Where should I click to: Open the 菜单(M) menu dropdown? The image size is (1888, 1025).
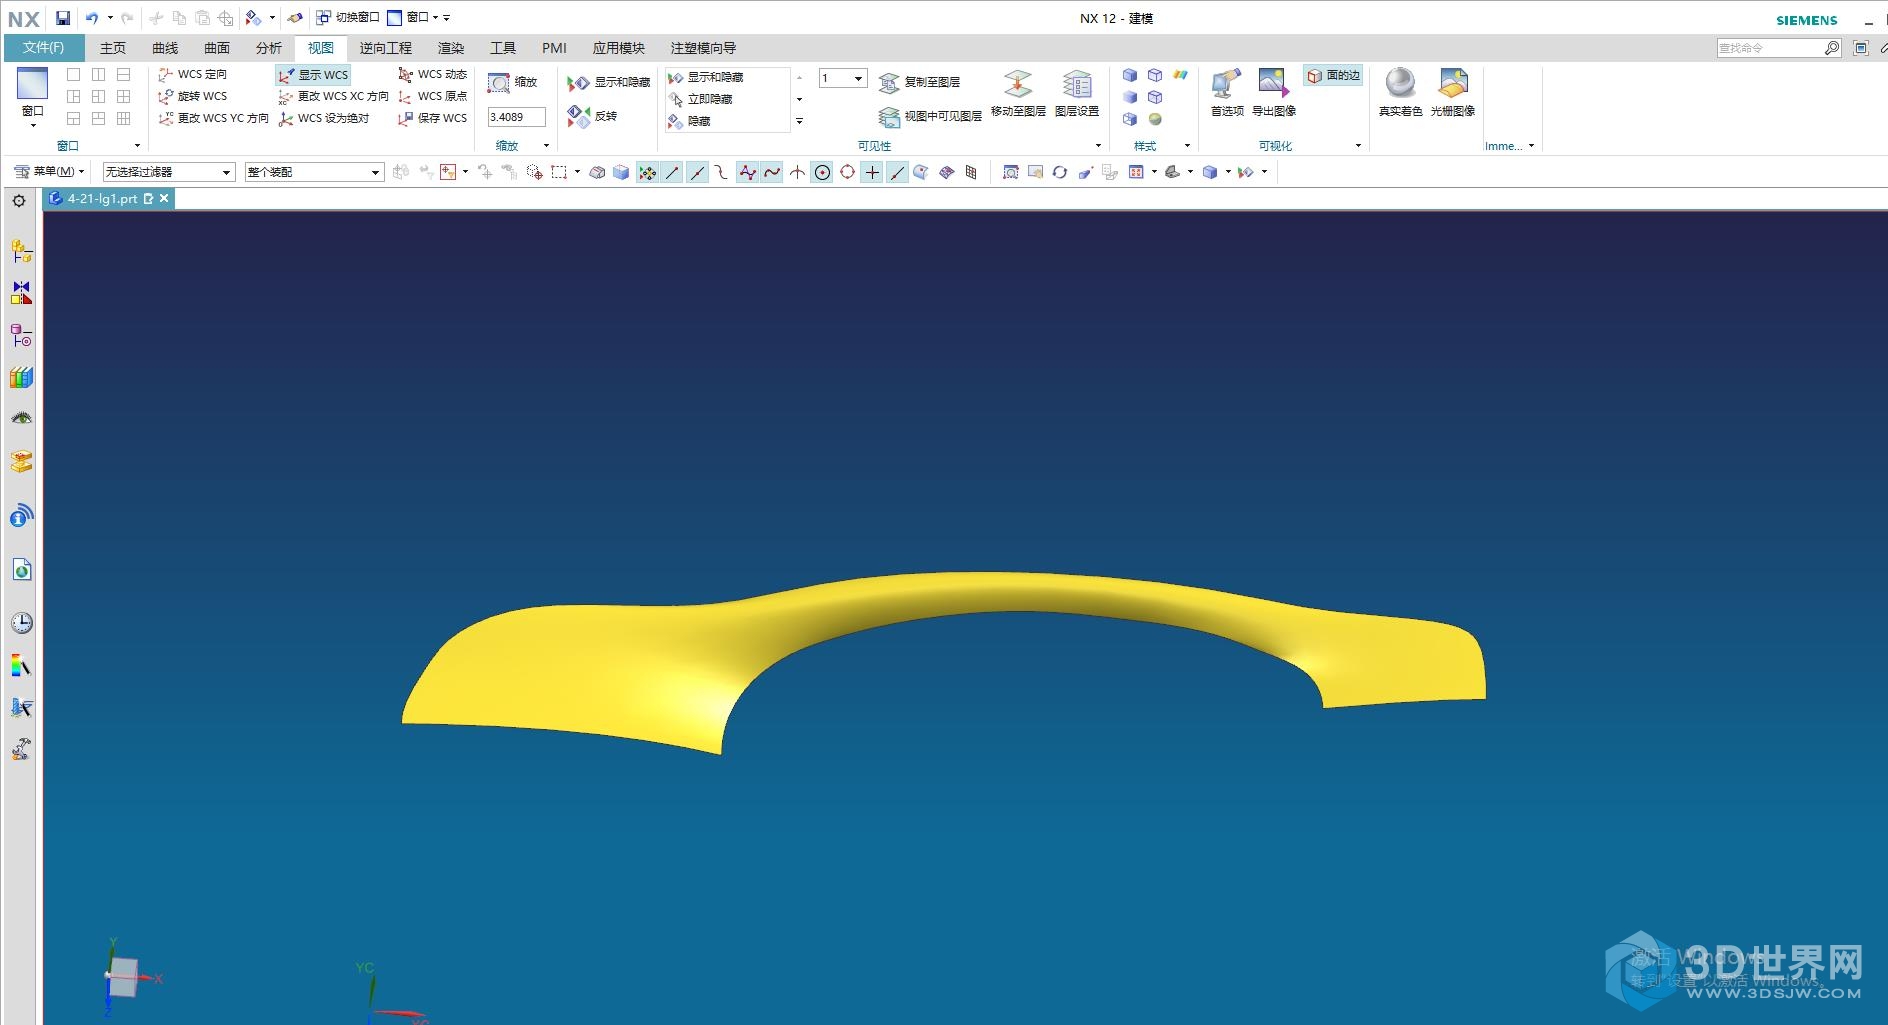49,172
